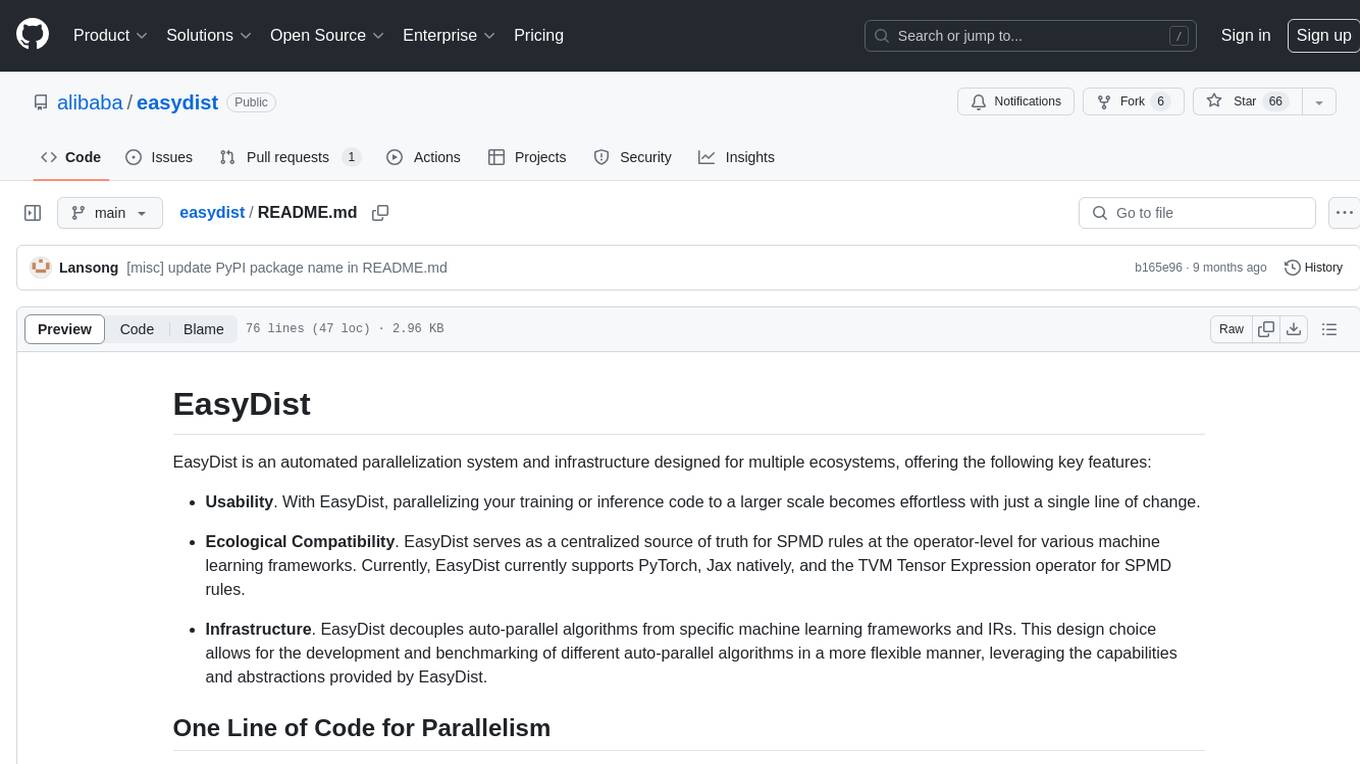The width and height of the screenshot is (1360, 764).
Task: Select the Blame view
Action: [204, 329]
